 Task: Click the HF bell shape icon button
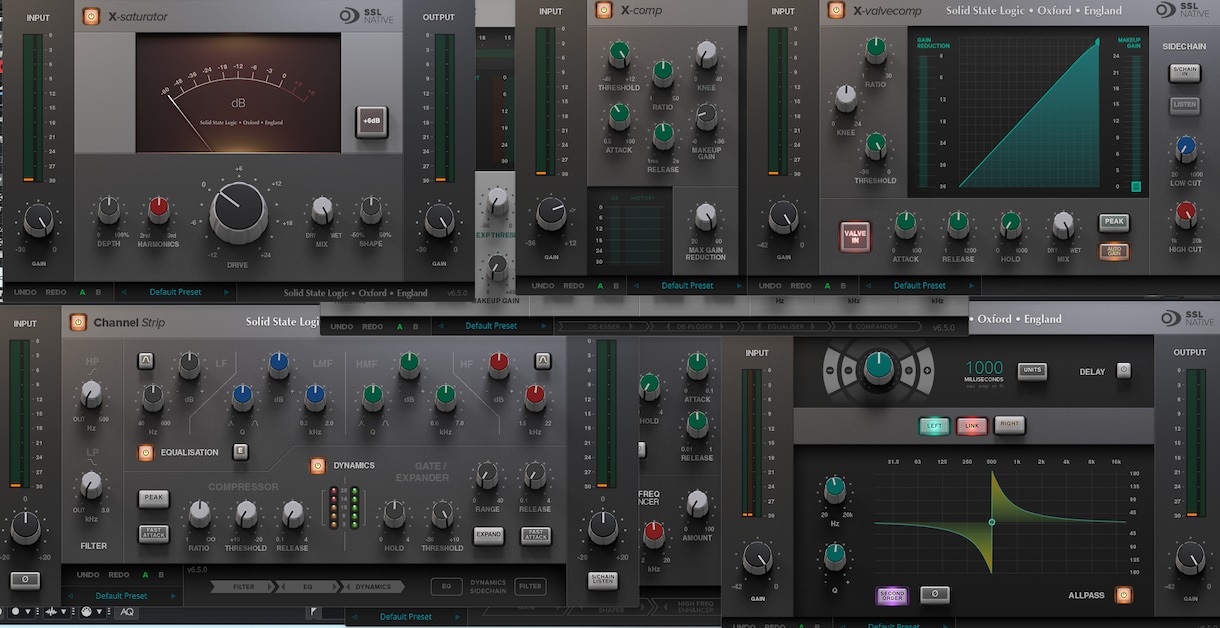click(x=543, y=361)
